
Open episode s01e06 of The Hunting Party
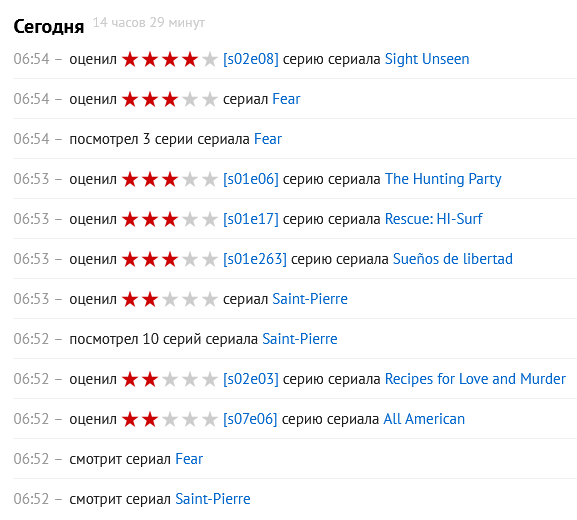click(x=251, y=179)
